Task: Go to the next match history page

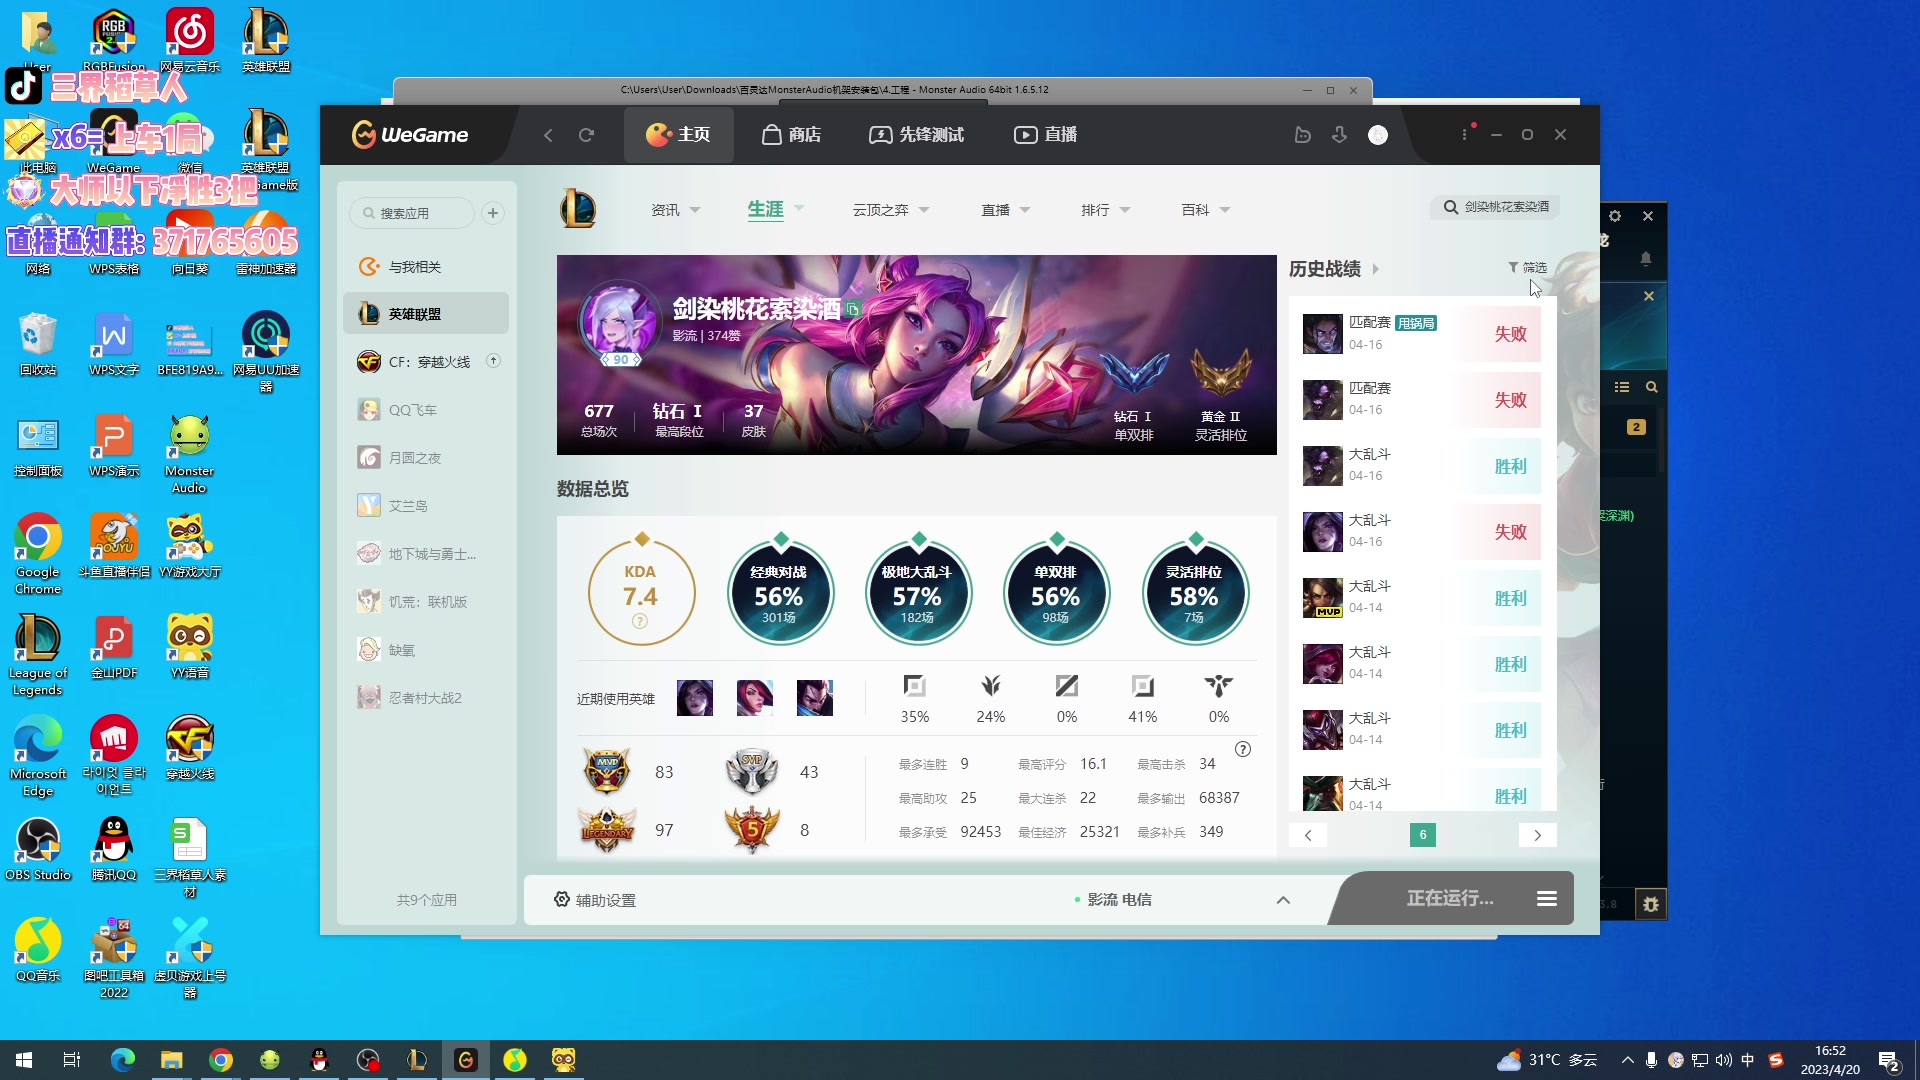Action: 1537,835
